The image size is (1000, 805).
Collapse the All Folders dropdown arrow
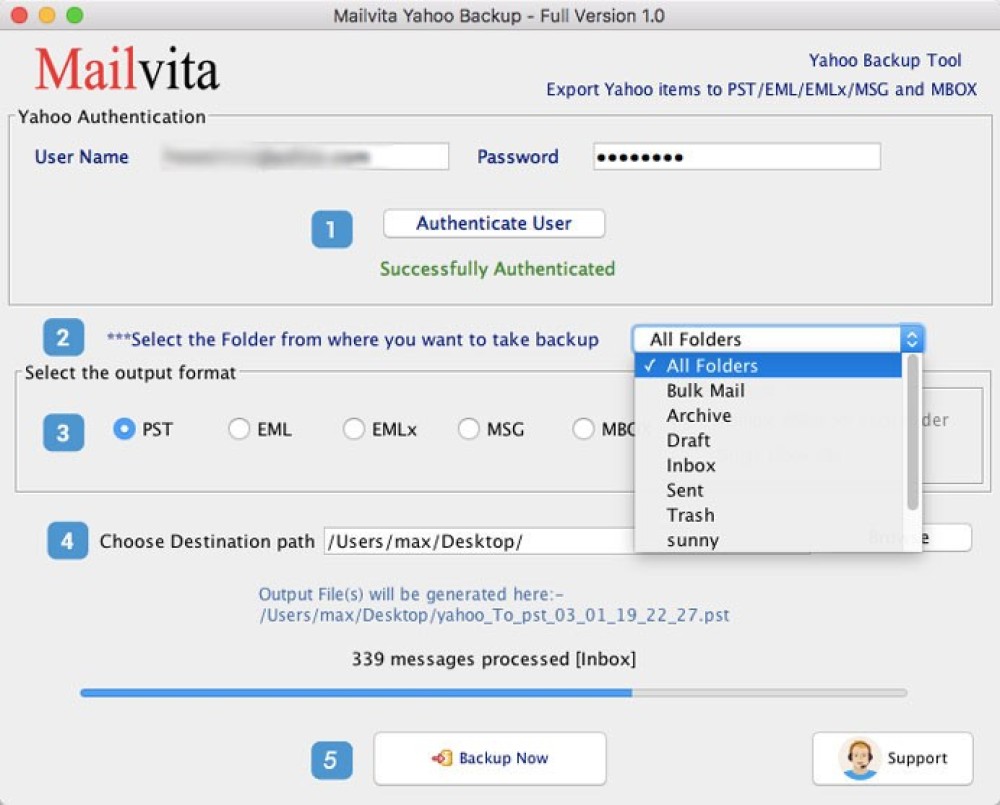[x=911, y=339]
